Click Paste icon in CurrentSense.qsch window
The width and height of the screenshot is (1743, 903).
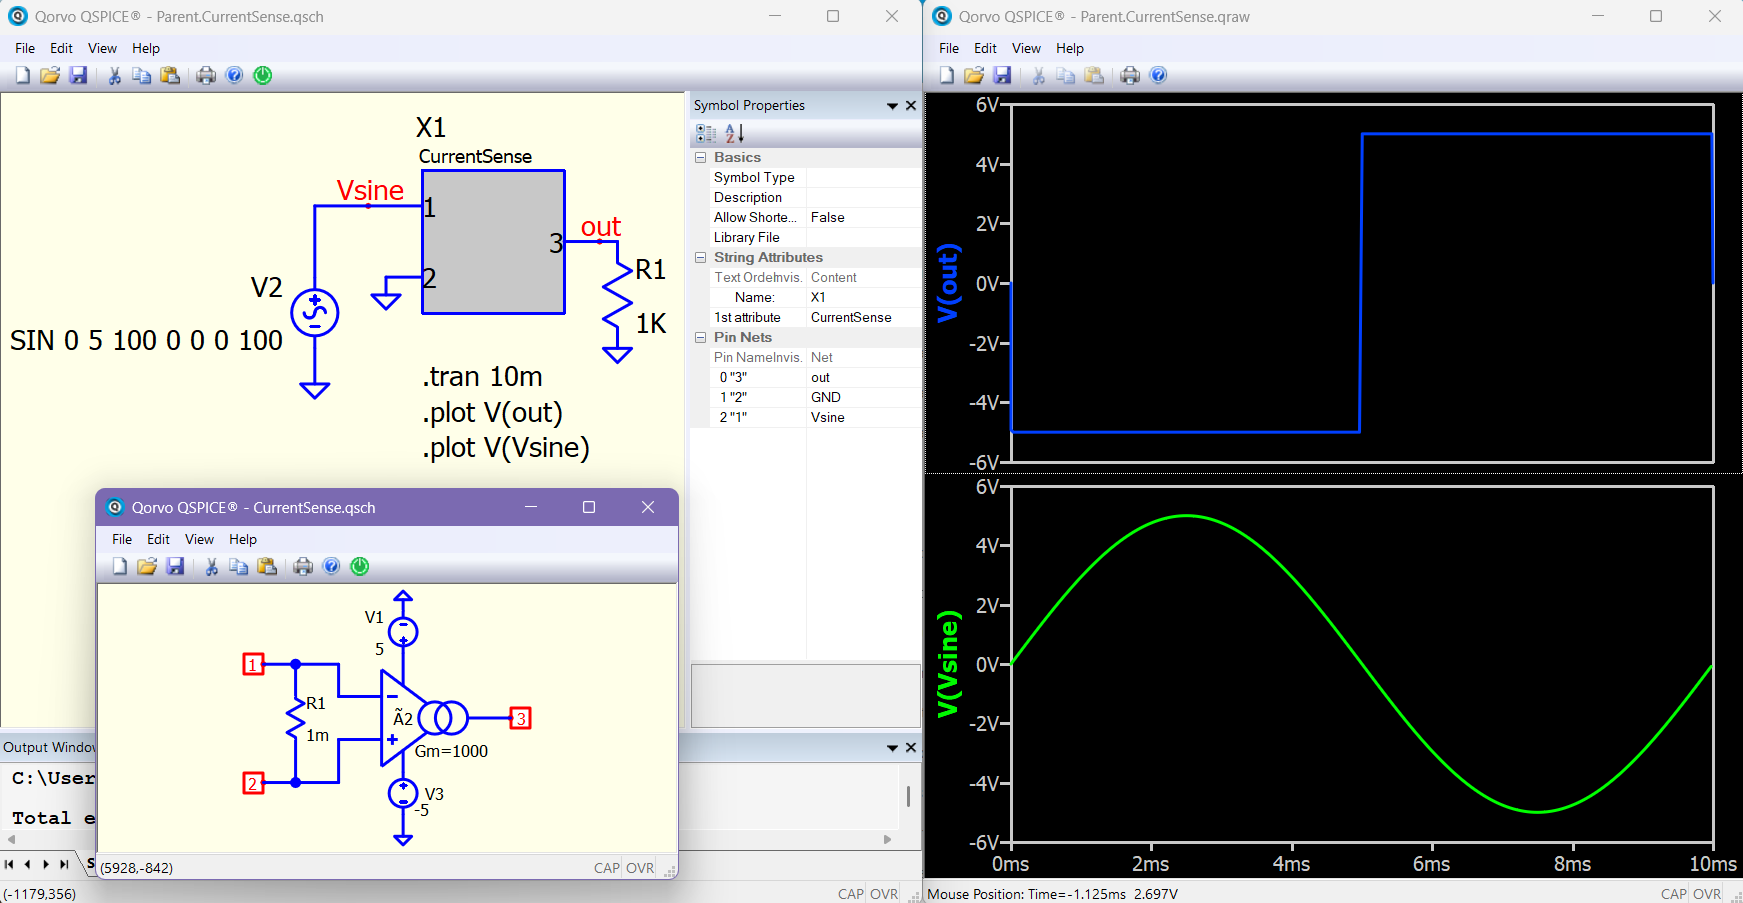(x=267, y=566)
